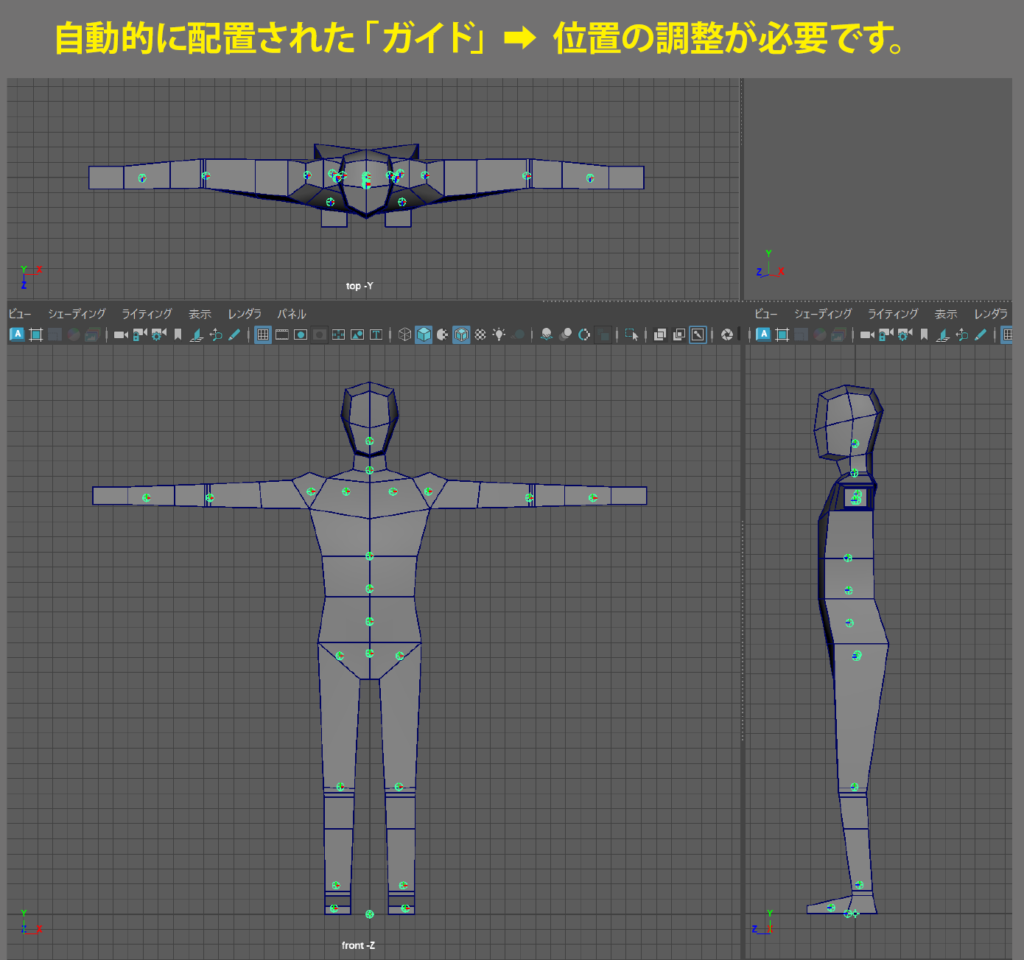Click Isolate Select icon in front view toolbar
This screenshot has height=960, width=1024.
(x=634, y=334)
